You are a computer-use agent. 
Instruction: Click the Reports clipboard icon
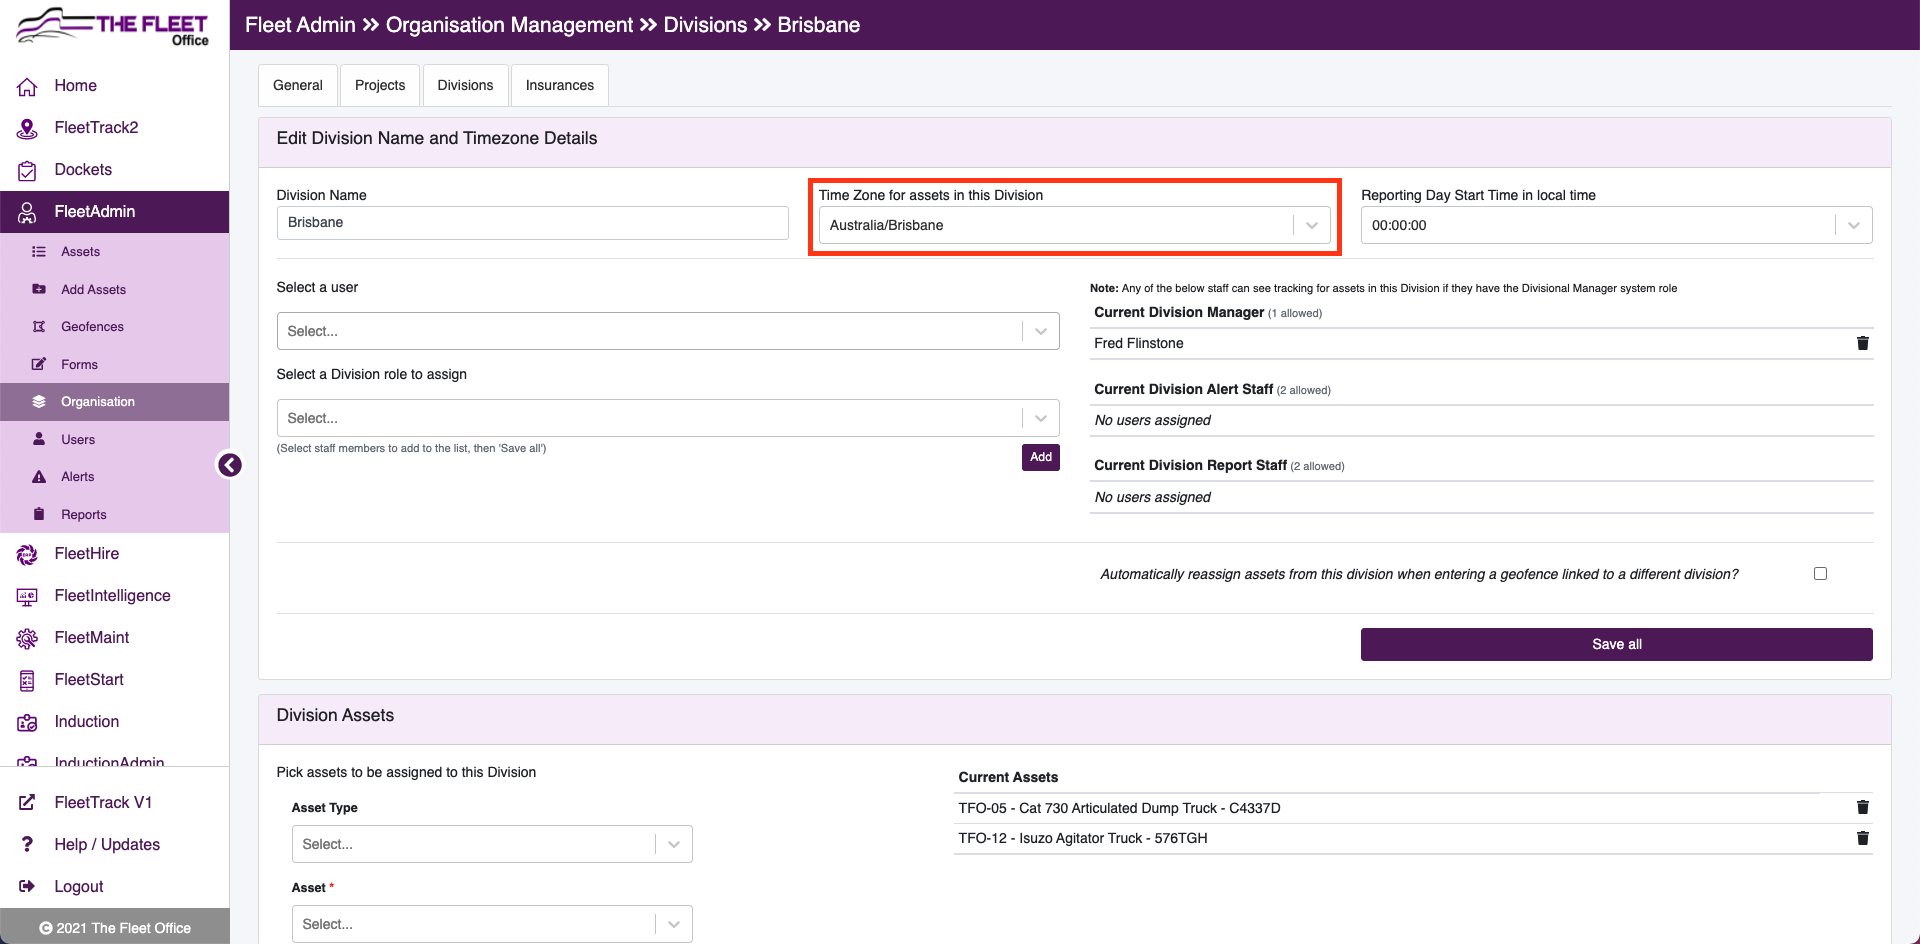click(39, 514)
